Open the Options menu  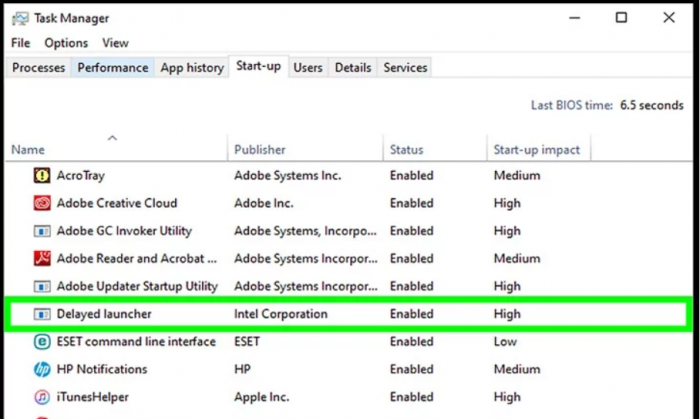(x=66, y=43)
